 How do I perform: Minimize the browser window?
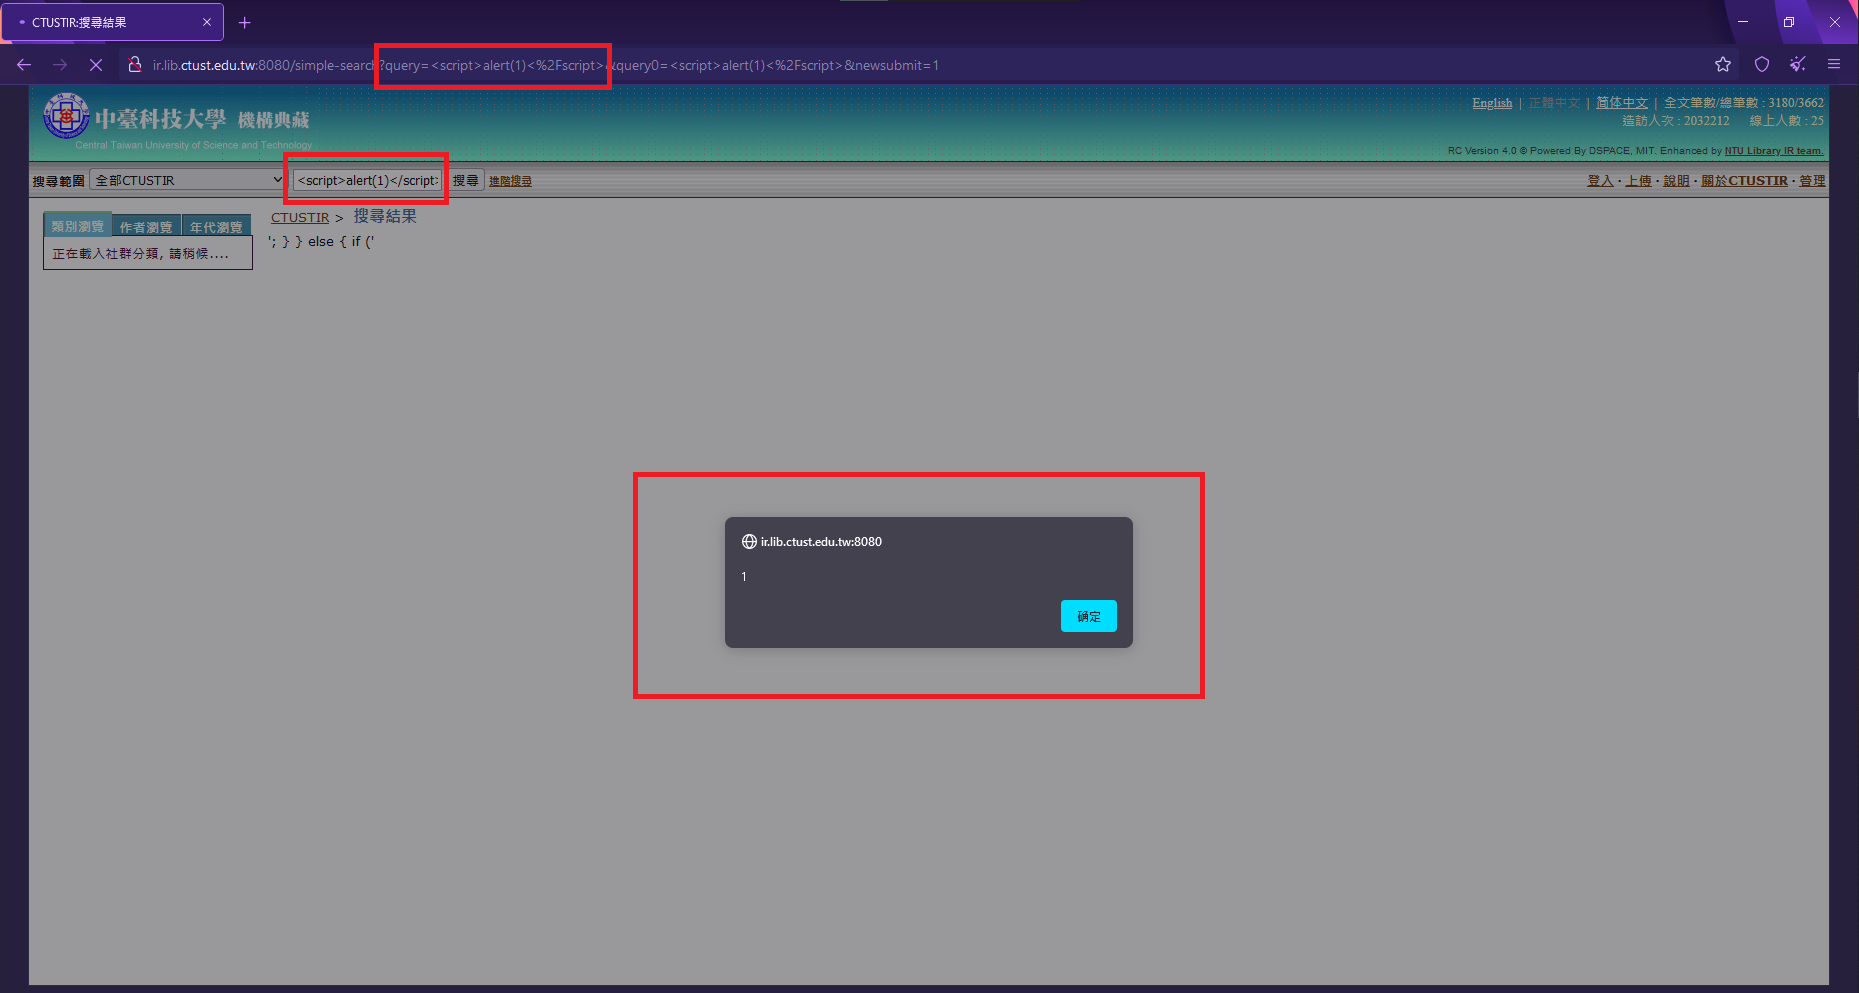point(1743,22)
